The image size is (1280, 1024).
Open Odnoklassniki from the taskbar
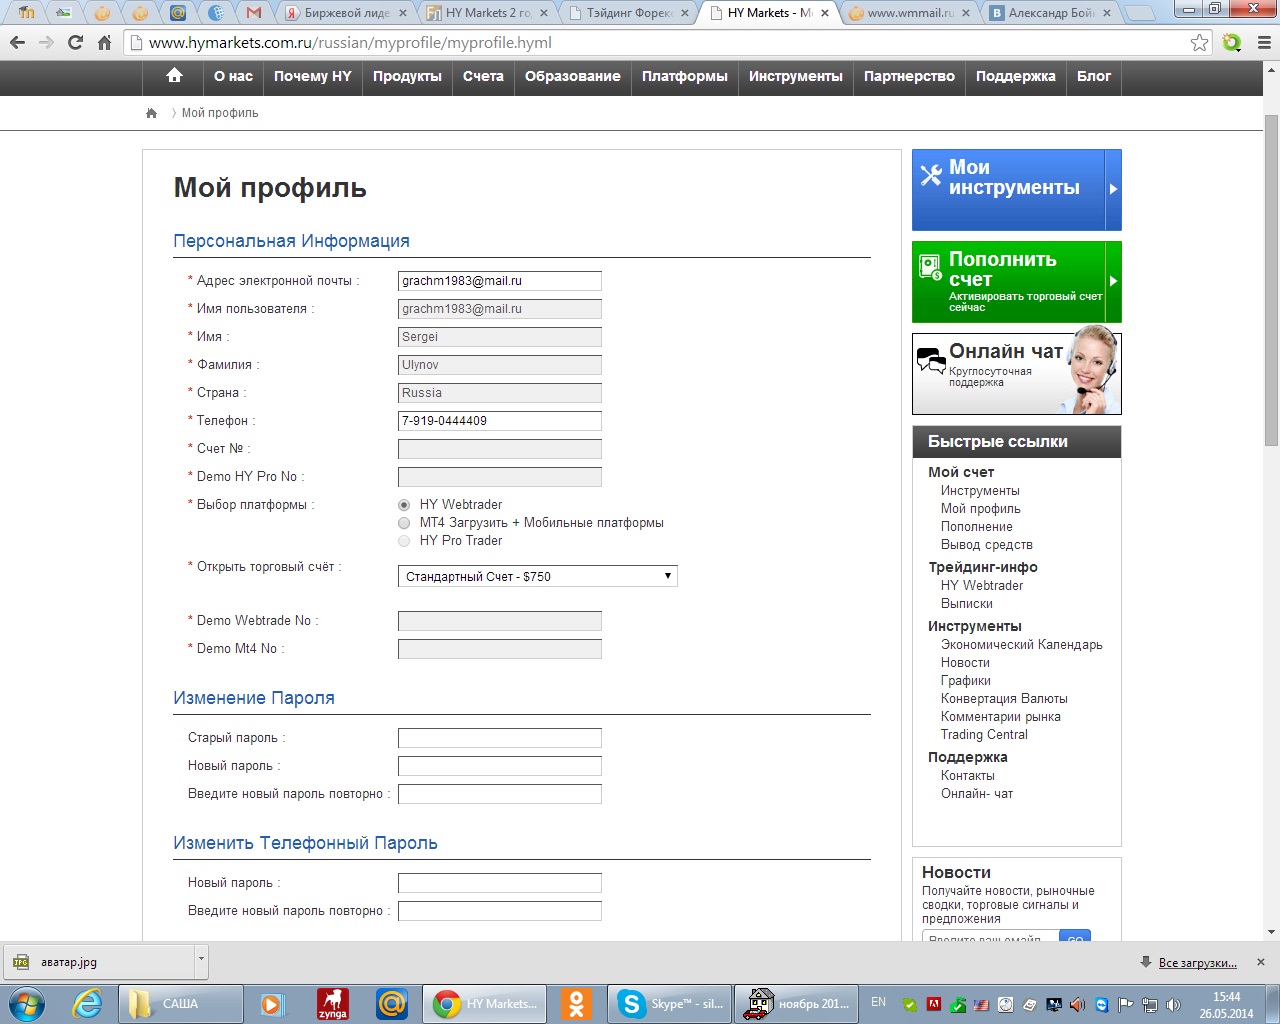576,1003
